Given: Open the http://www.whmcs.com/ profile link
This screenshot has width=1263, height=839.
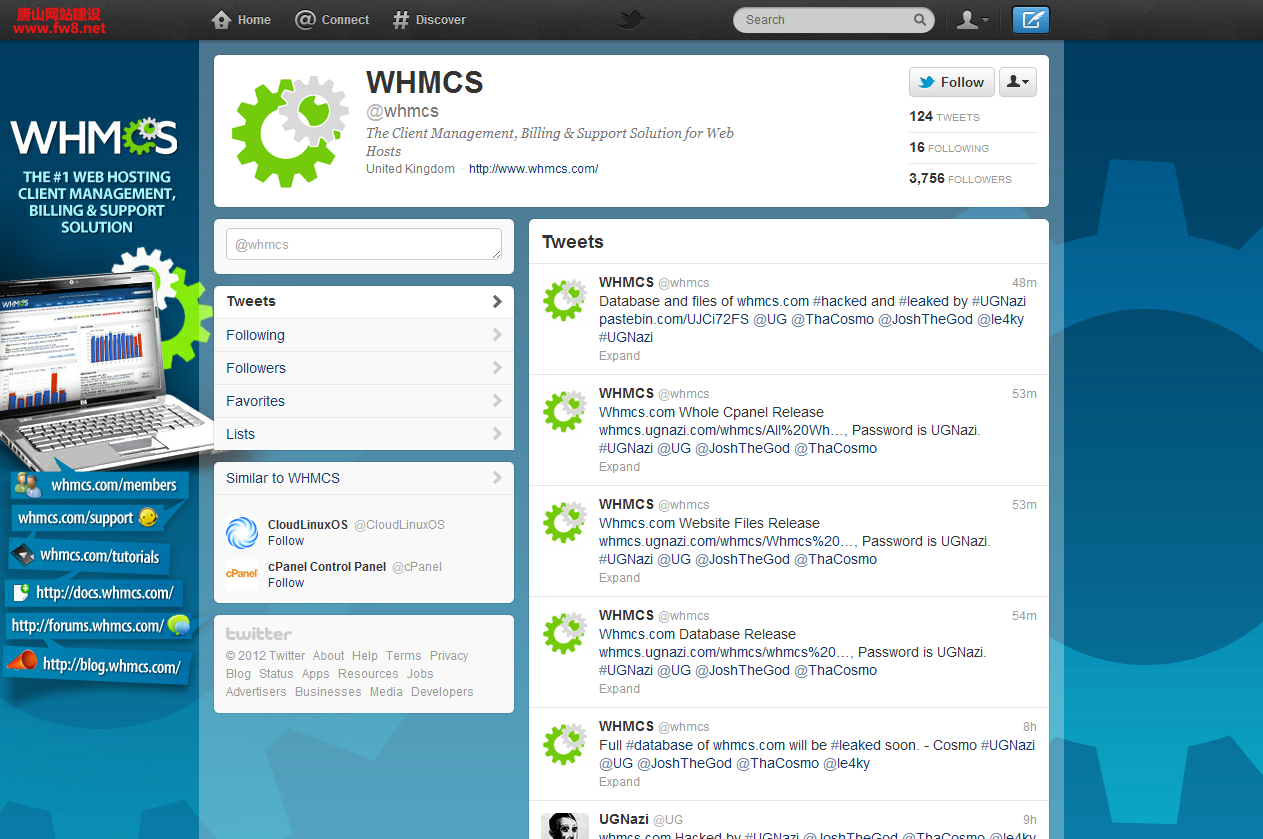Looking at the screenshot, I should point(533,169).
